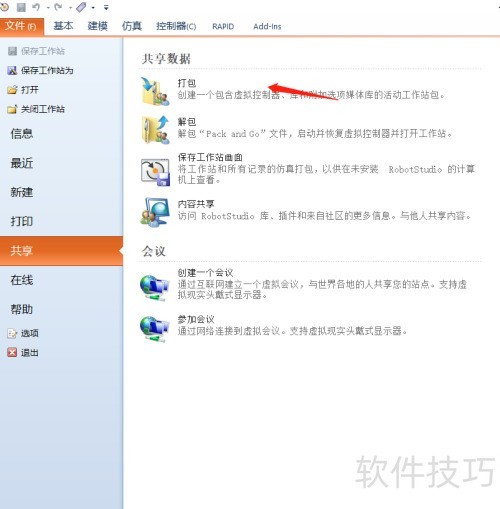Open the customize quick access toolbar dropdown
Viewport: 500px width, 509px height.
click(x=106, y=7)
